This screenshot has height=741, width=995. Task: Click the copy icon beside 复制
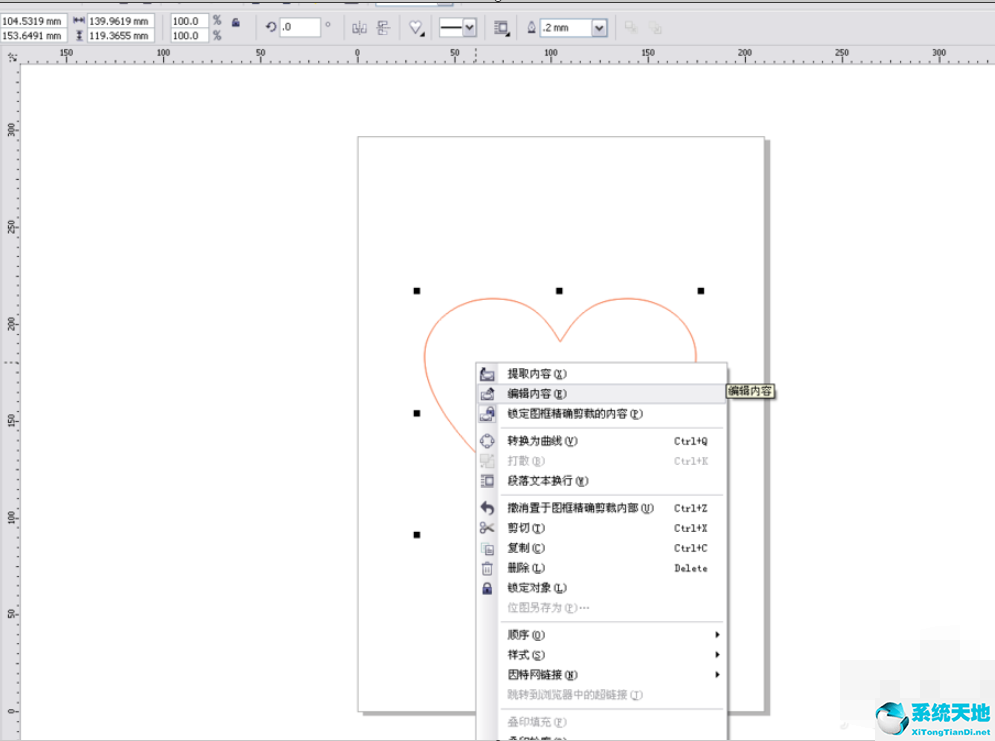click(486, 548)
